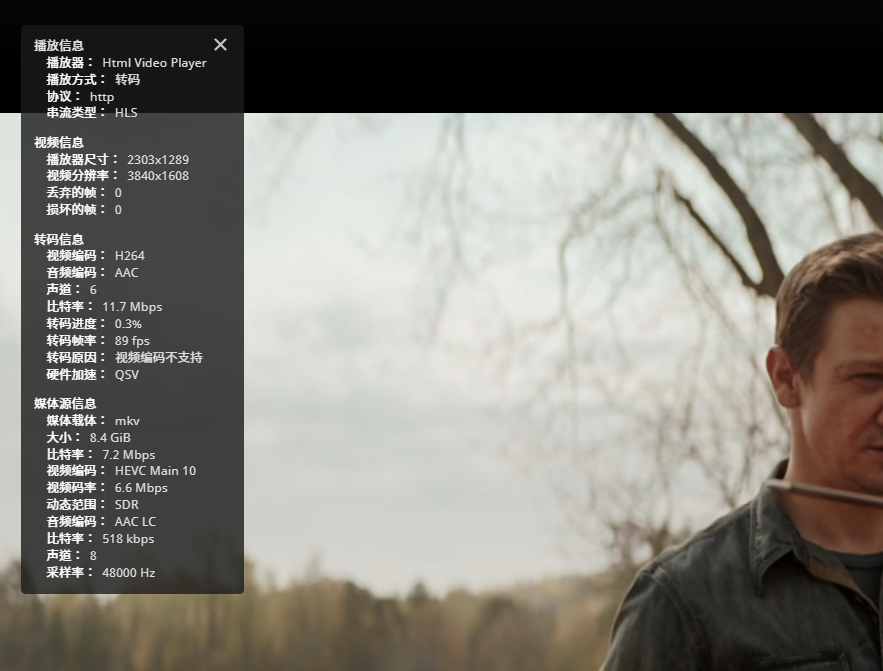
Task: Close the playback info panel
Action: click(x=220, y=45)
